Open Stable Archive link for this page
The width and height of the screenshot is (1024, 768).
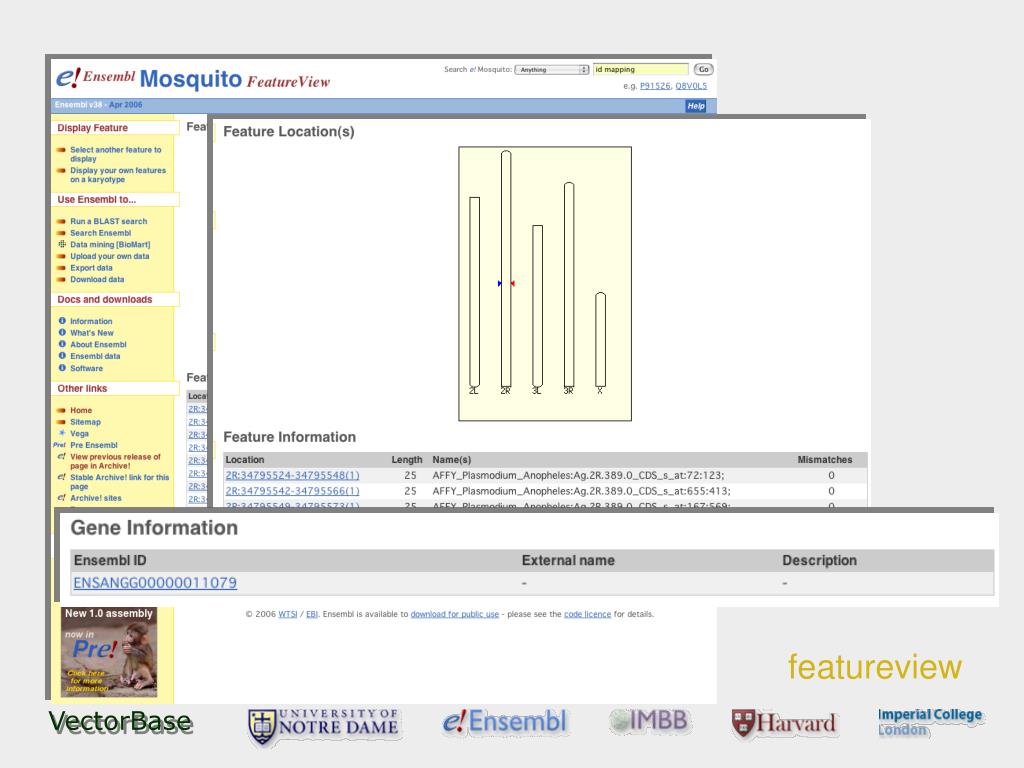[x=119, y=482]
